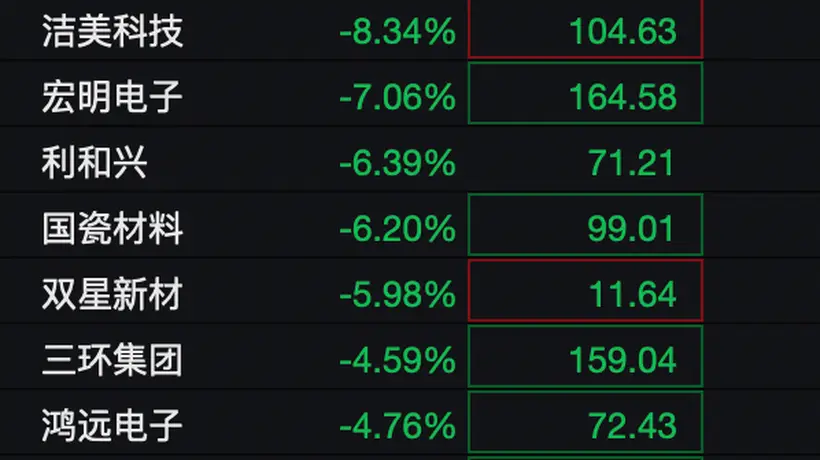Select the green-boxed price 159.04
Image resolution: width=820 pixels, height=460 pixels.
[585, 356]
